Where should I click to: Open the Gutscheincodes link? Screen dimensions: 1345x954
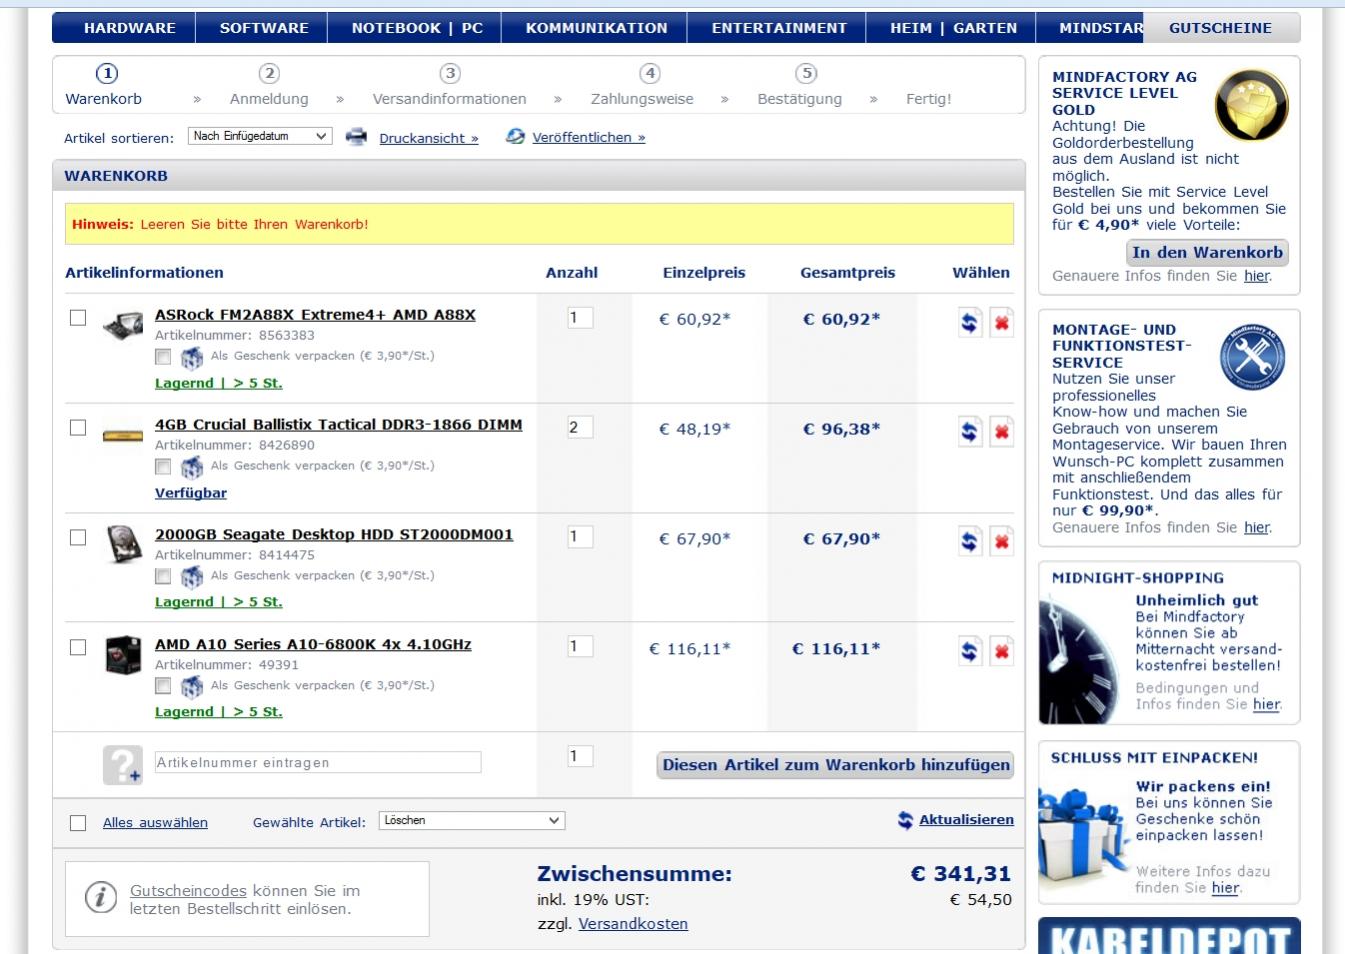[188, 891]
